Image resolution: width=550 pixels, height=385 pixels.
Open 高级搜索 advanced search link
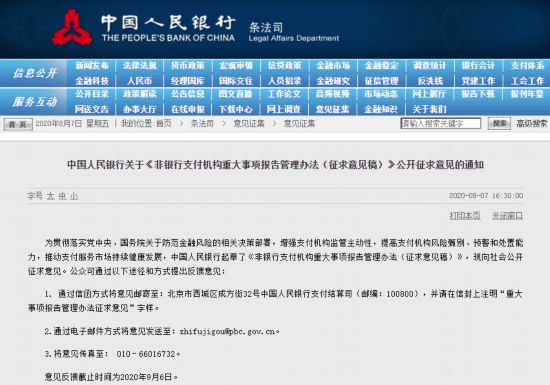point(532,123)
